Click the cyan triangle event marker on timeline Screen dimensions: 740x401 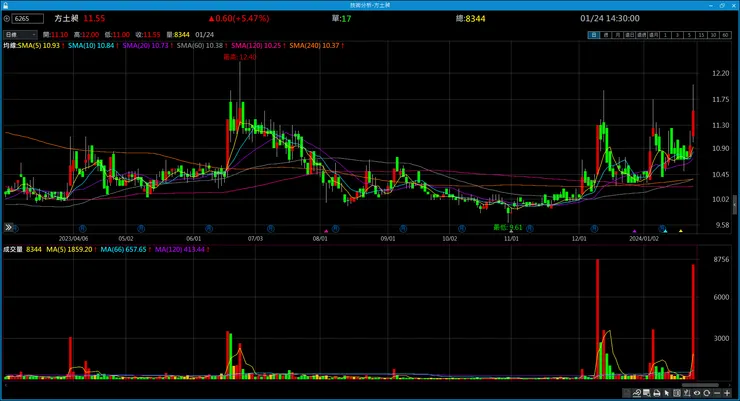tap(665, 231)
